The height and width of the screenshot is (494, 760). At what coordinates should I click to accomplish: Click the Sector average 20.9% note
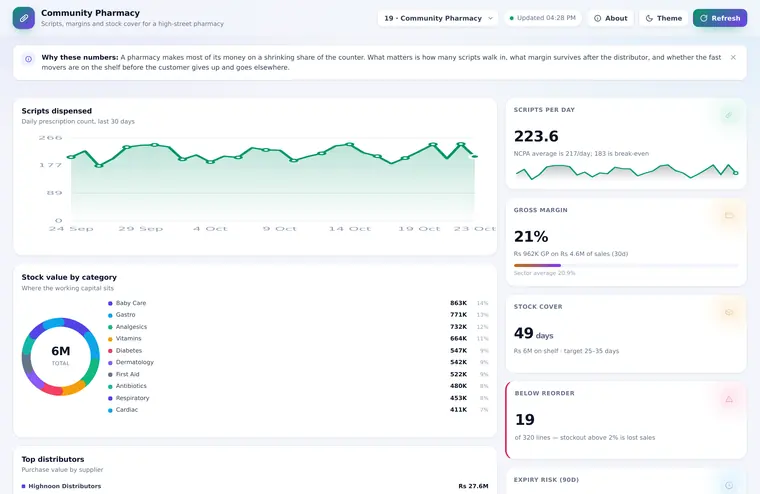pyautogui.click(x=544, y=273)
